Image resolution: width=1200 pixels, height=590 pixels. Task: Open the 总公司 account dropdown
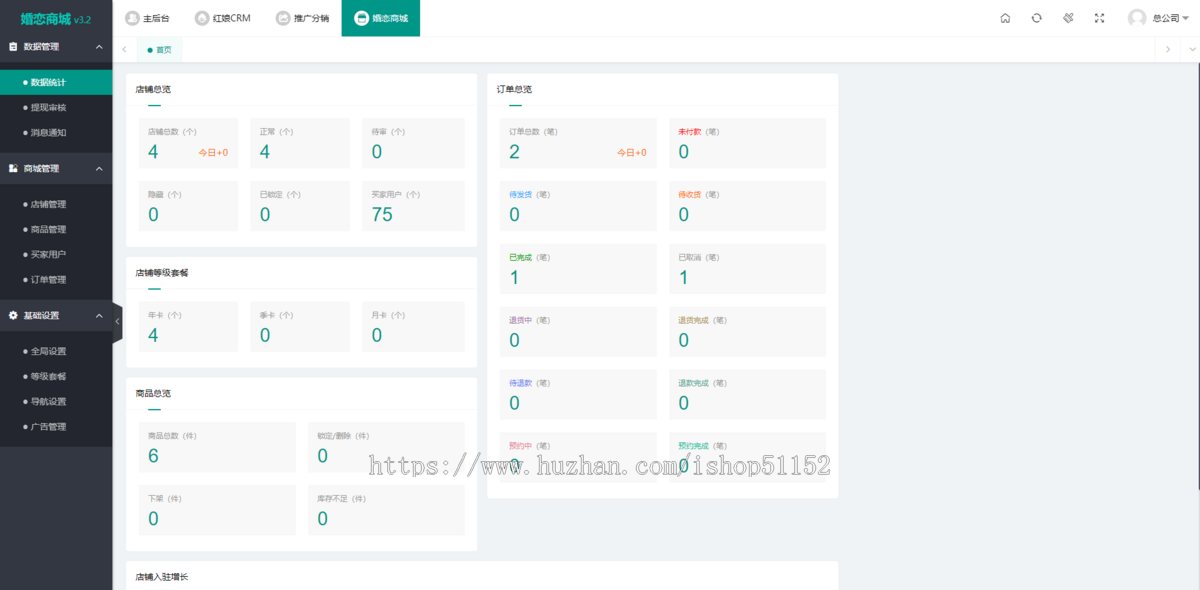point(1173,18)
